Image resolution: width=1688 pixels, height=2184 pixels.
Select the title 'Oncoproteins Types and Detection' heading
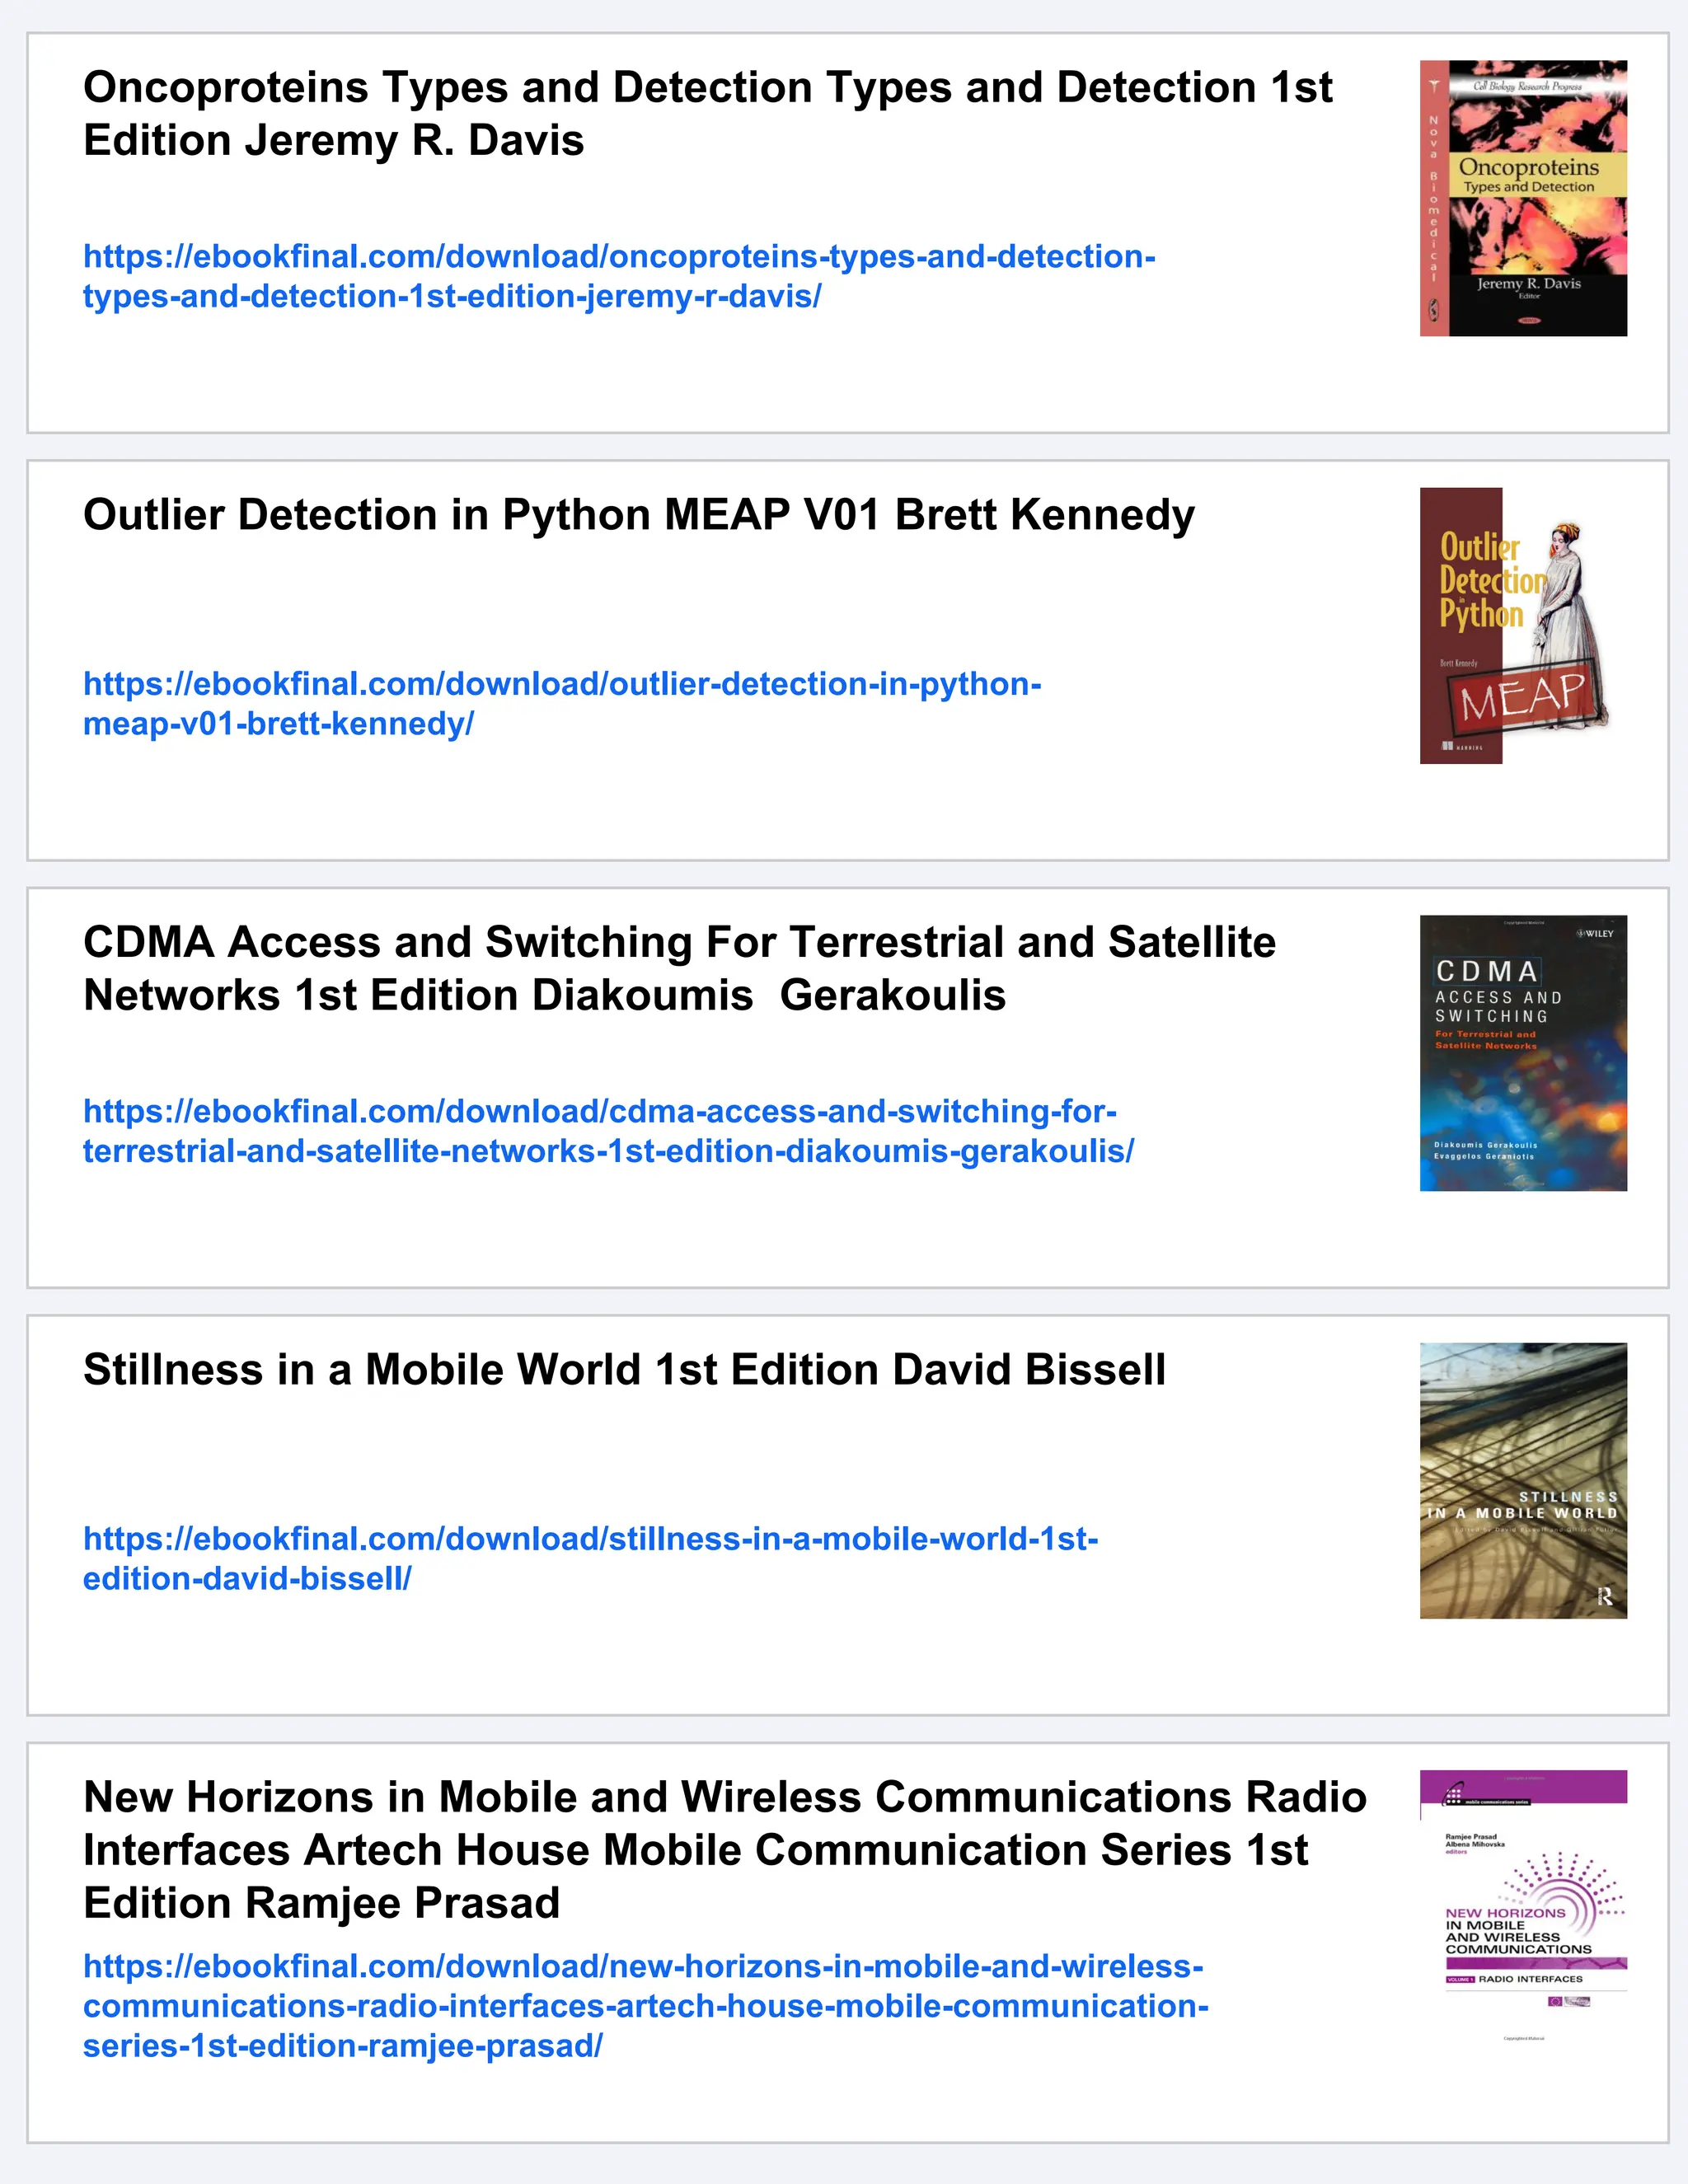[708, 113]
